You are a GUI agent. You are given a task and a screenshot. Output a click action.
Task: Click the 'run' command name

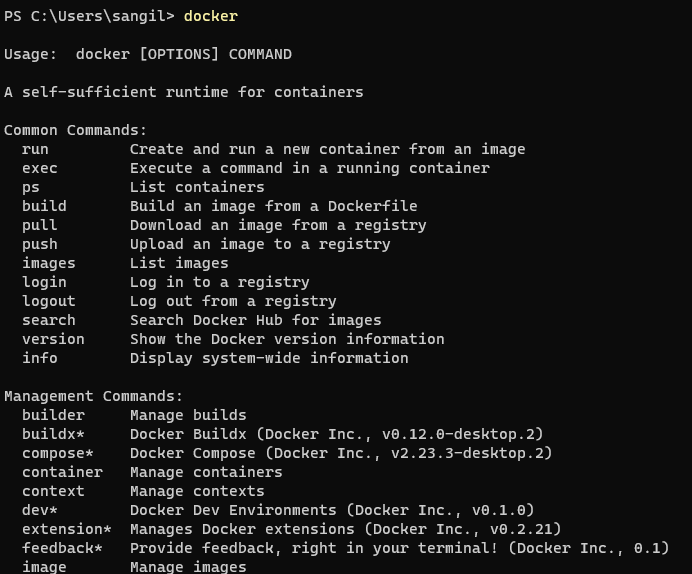pyautogui.click(x=35, y=149)
